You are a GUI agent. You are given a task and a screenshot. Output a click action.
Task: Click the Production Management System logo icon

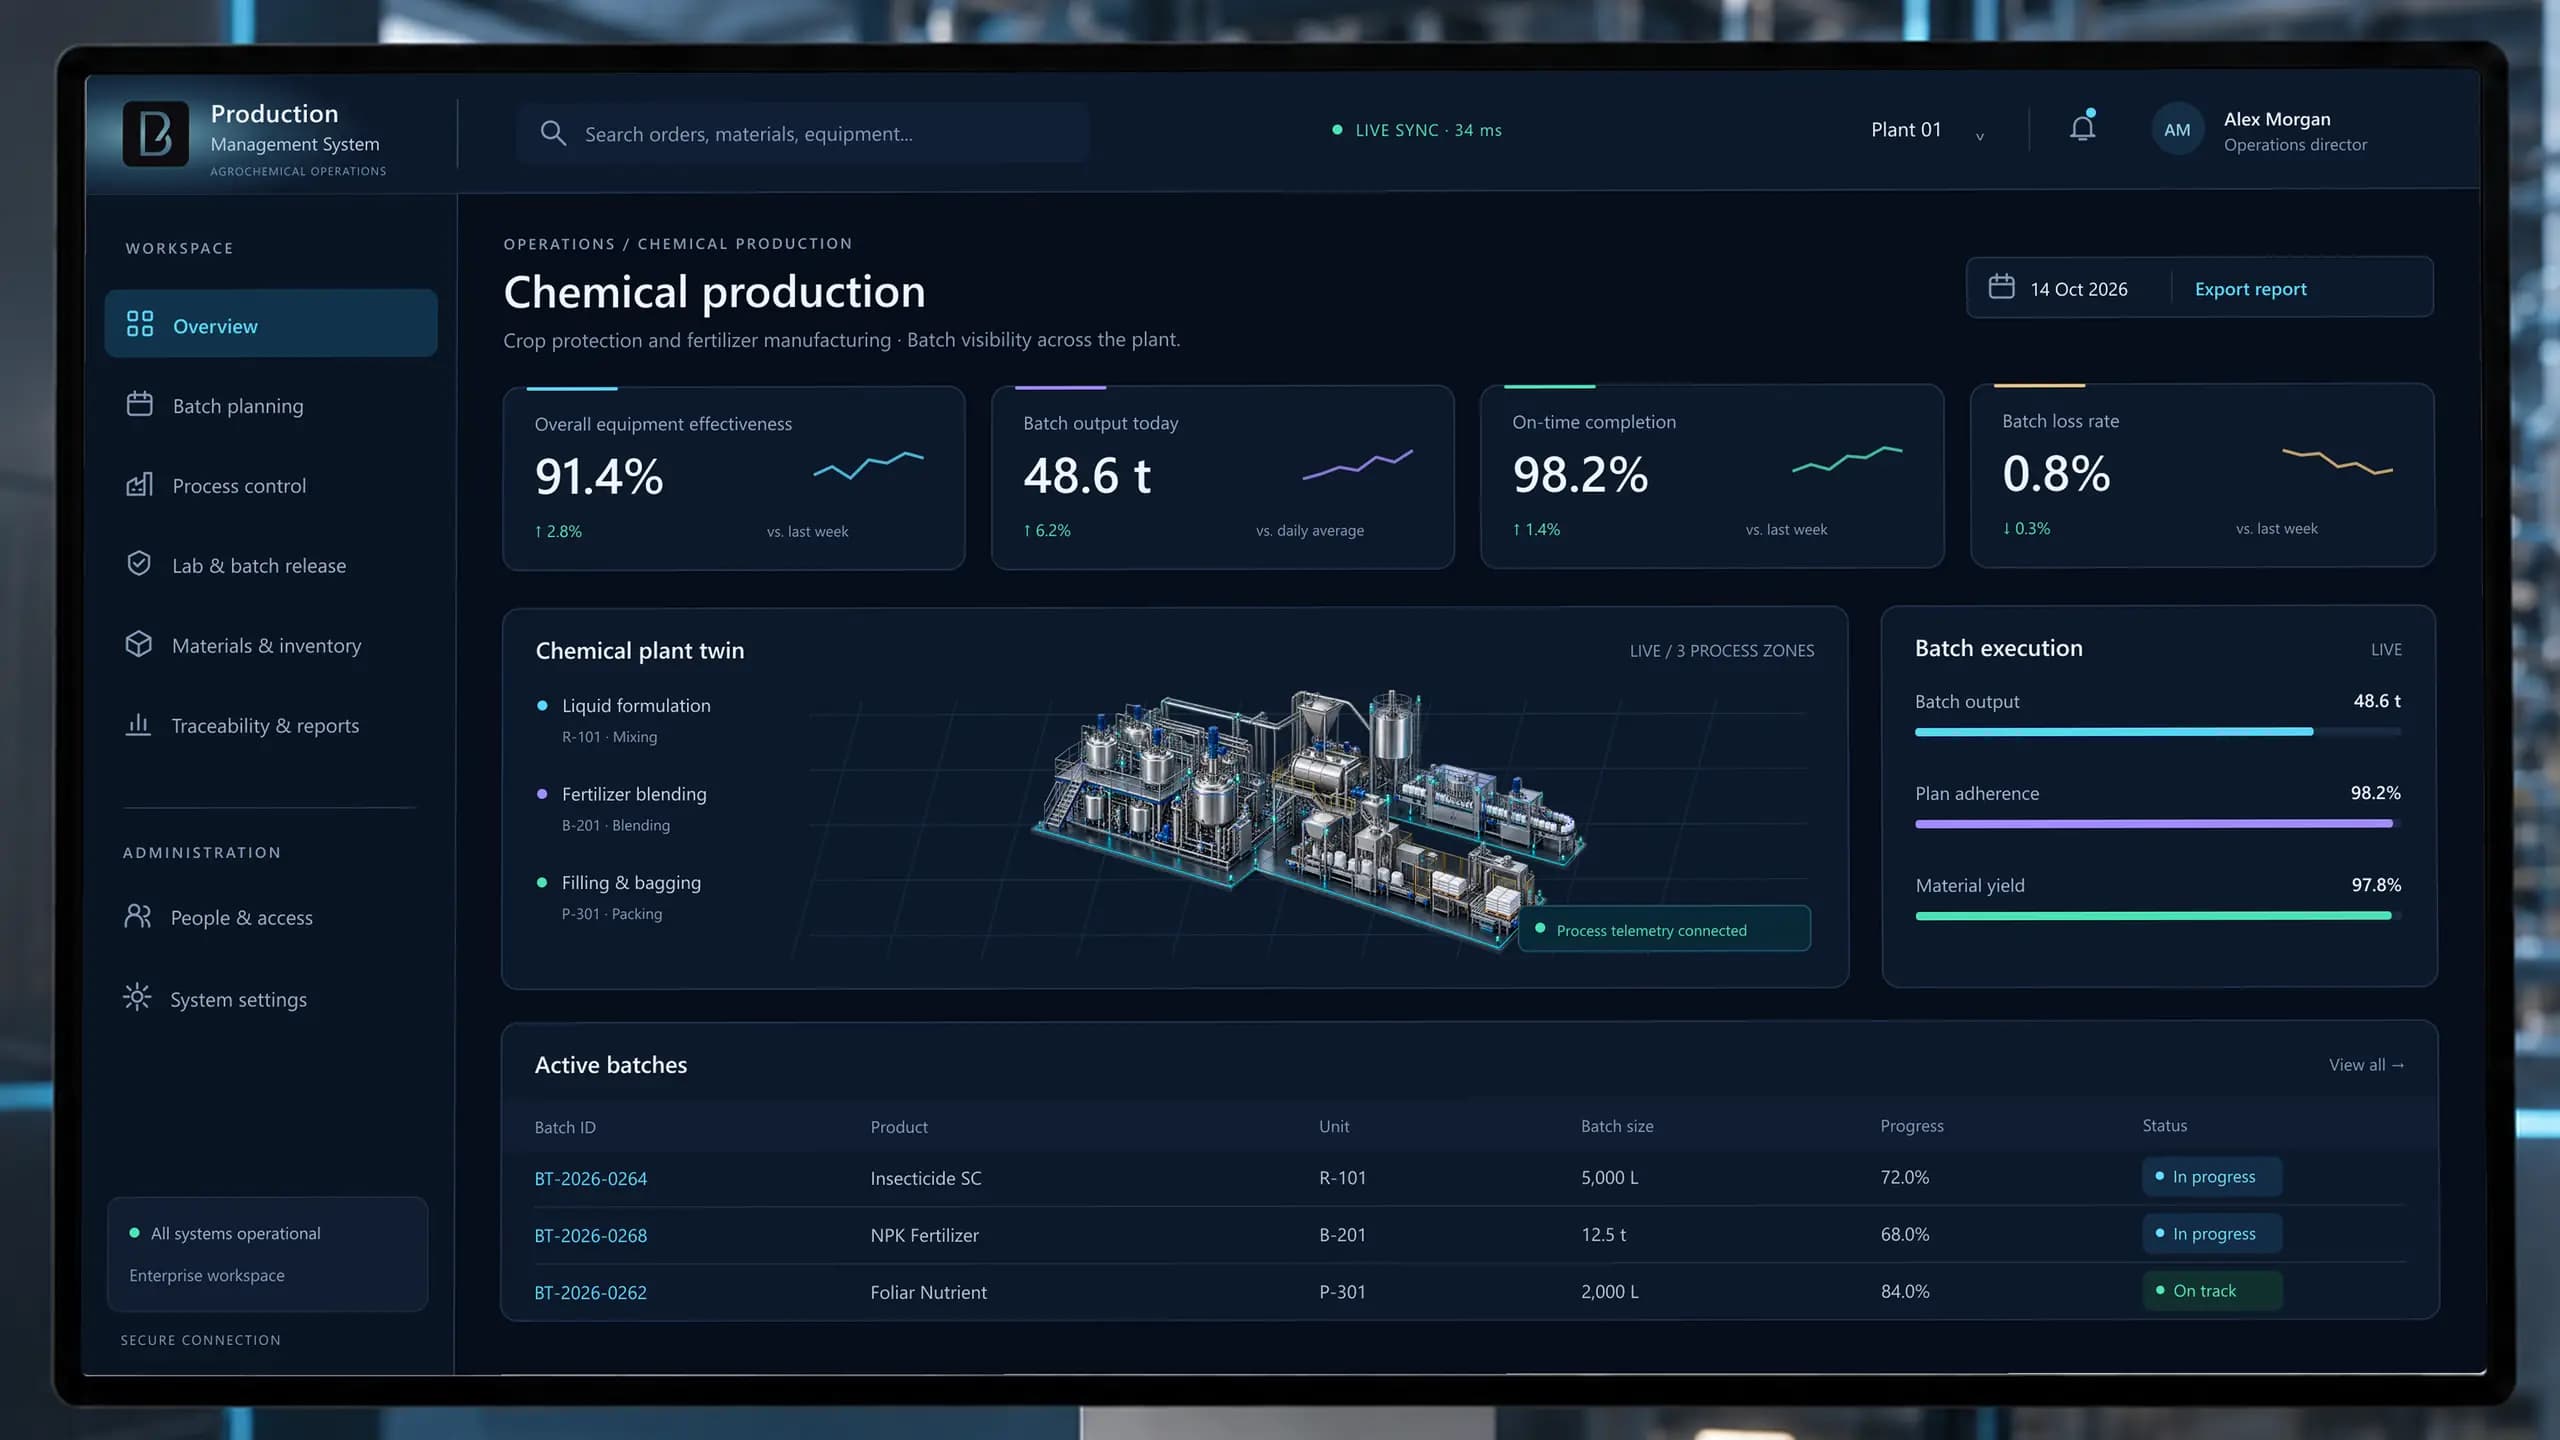pos(155,133)
